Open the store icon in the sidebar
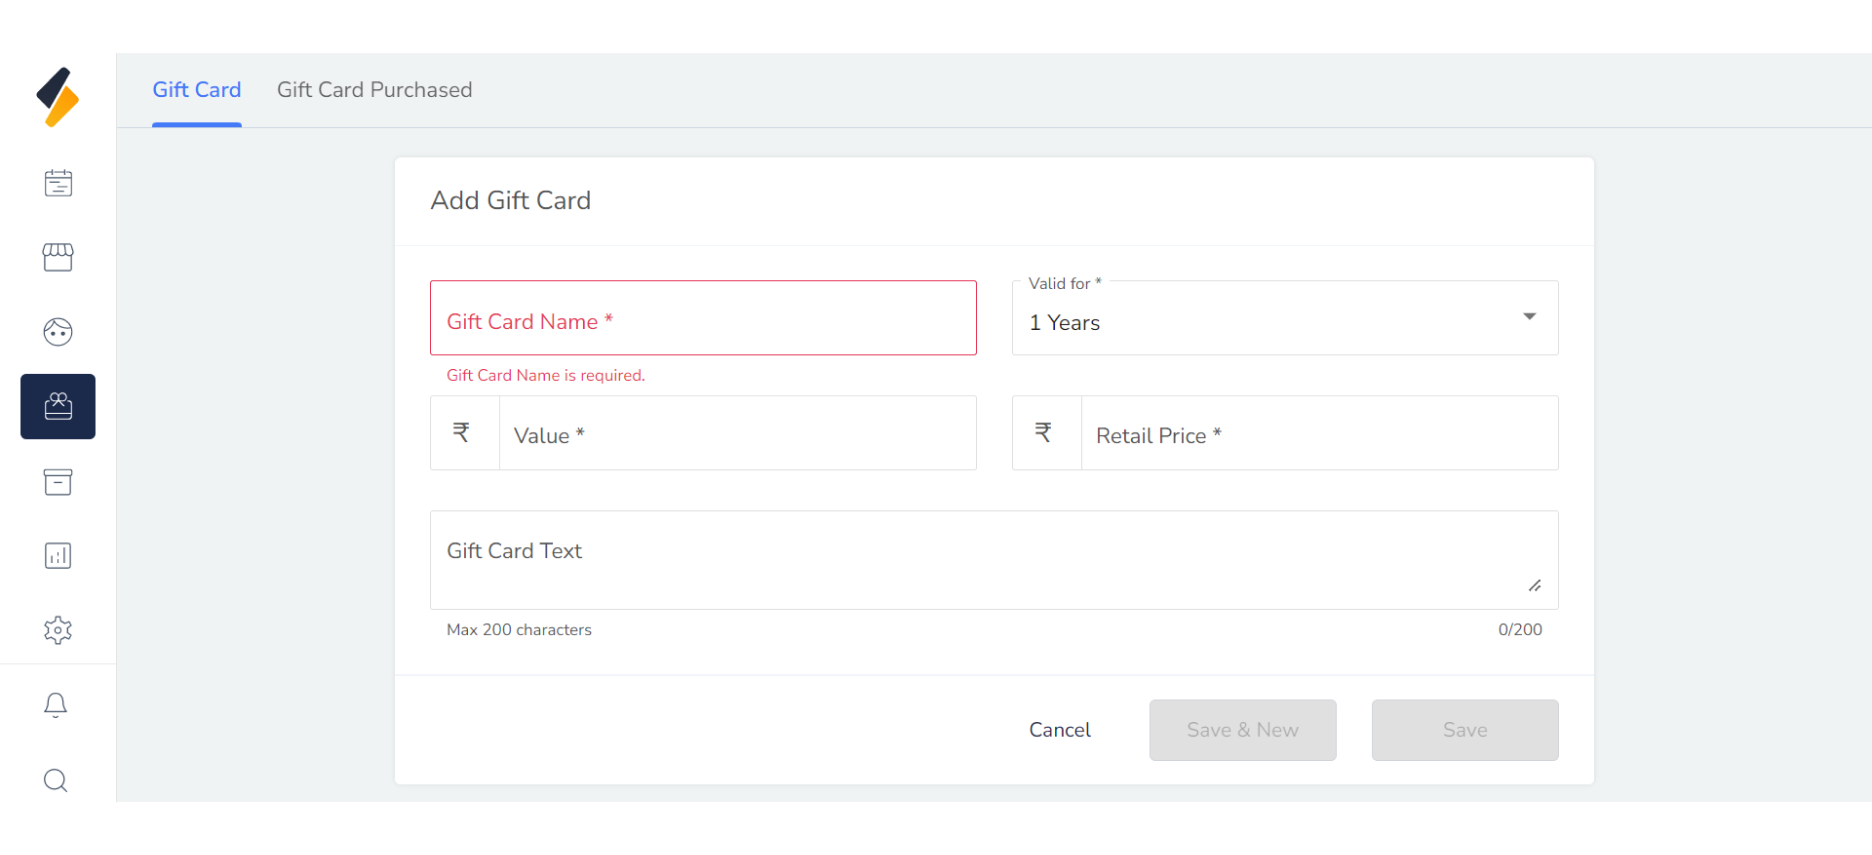 click(58, 258)
